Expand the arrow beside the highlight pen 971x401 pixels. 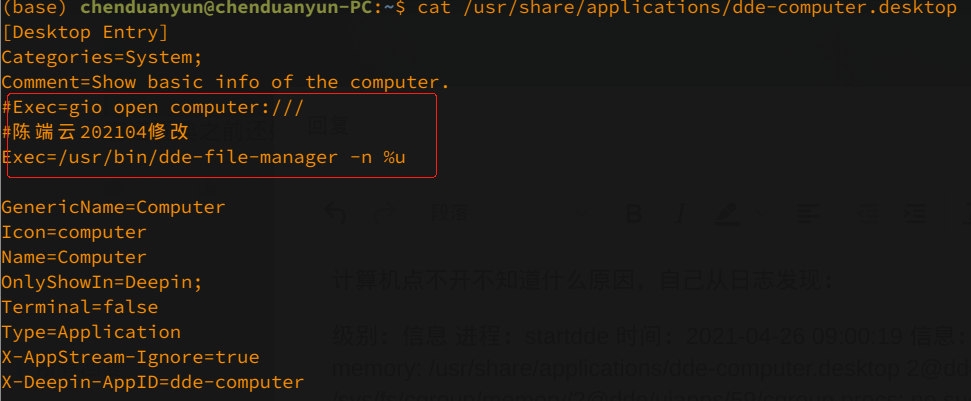(760, 213)
